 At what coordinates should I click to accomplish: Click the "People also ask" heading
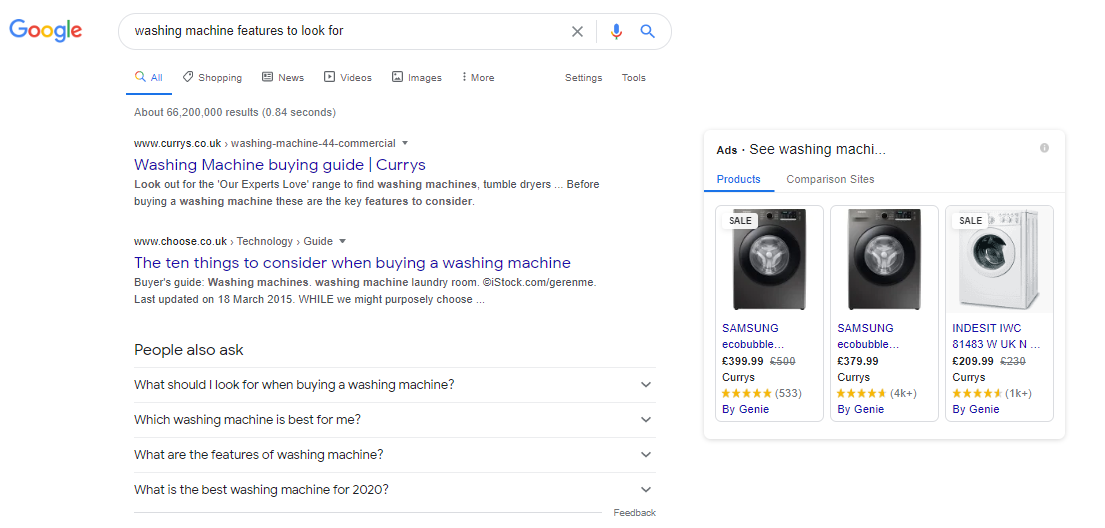pos(189,350)
